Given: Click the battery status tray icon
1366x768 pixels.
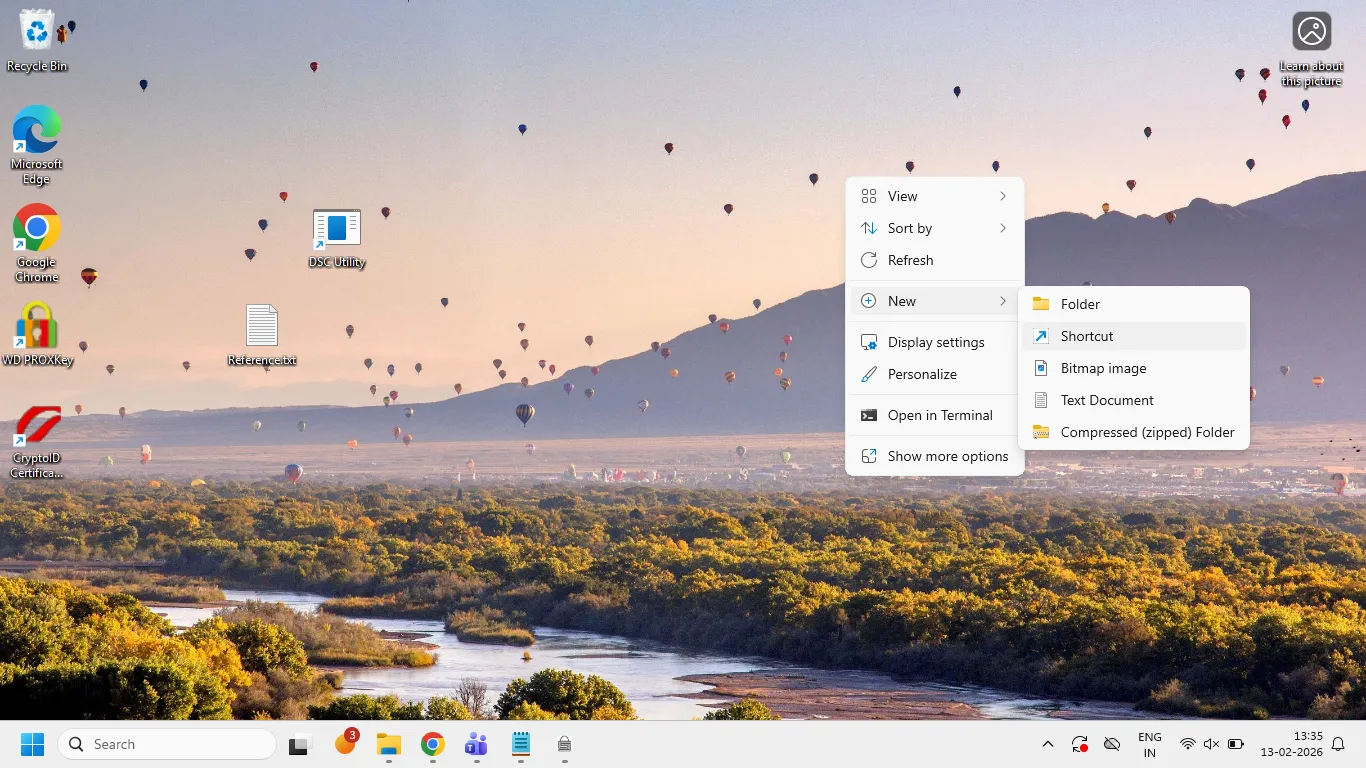Looking at the screenshot, I should pos(1235,744).
